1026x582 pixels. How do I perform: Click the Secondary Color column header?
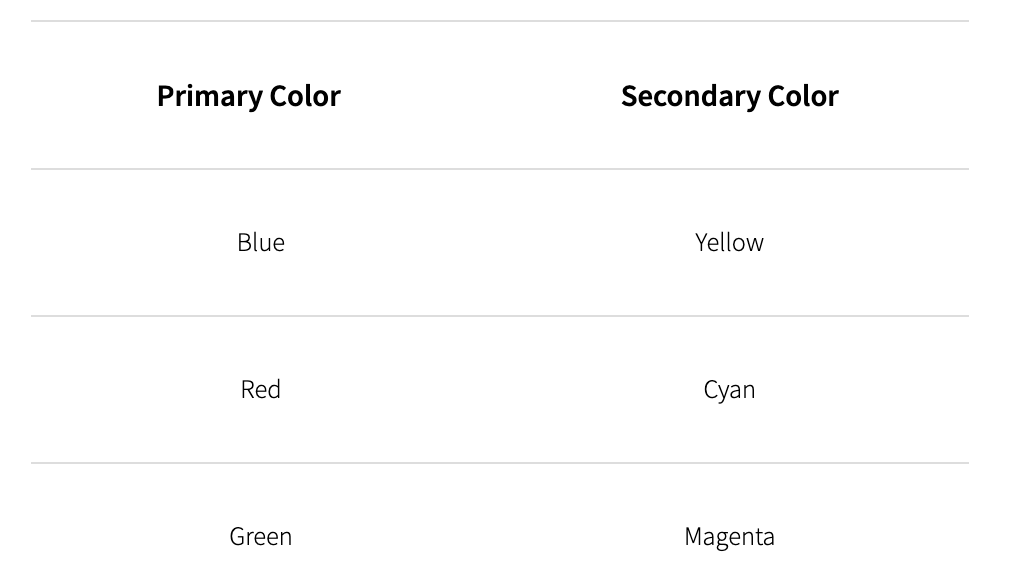pyautogui.click(x=729, y=96)
